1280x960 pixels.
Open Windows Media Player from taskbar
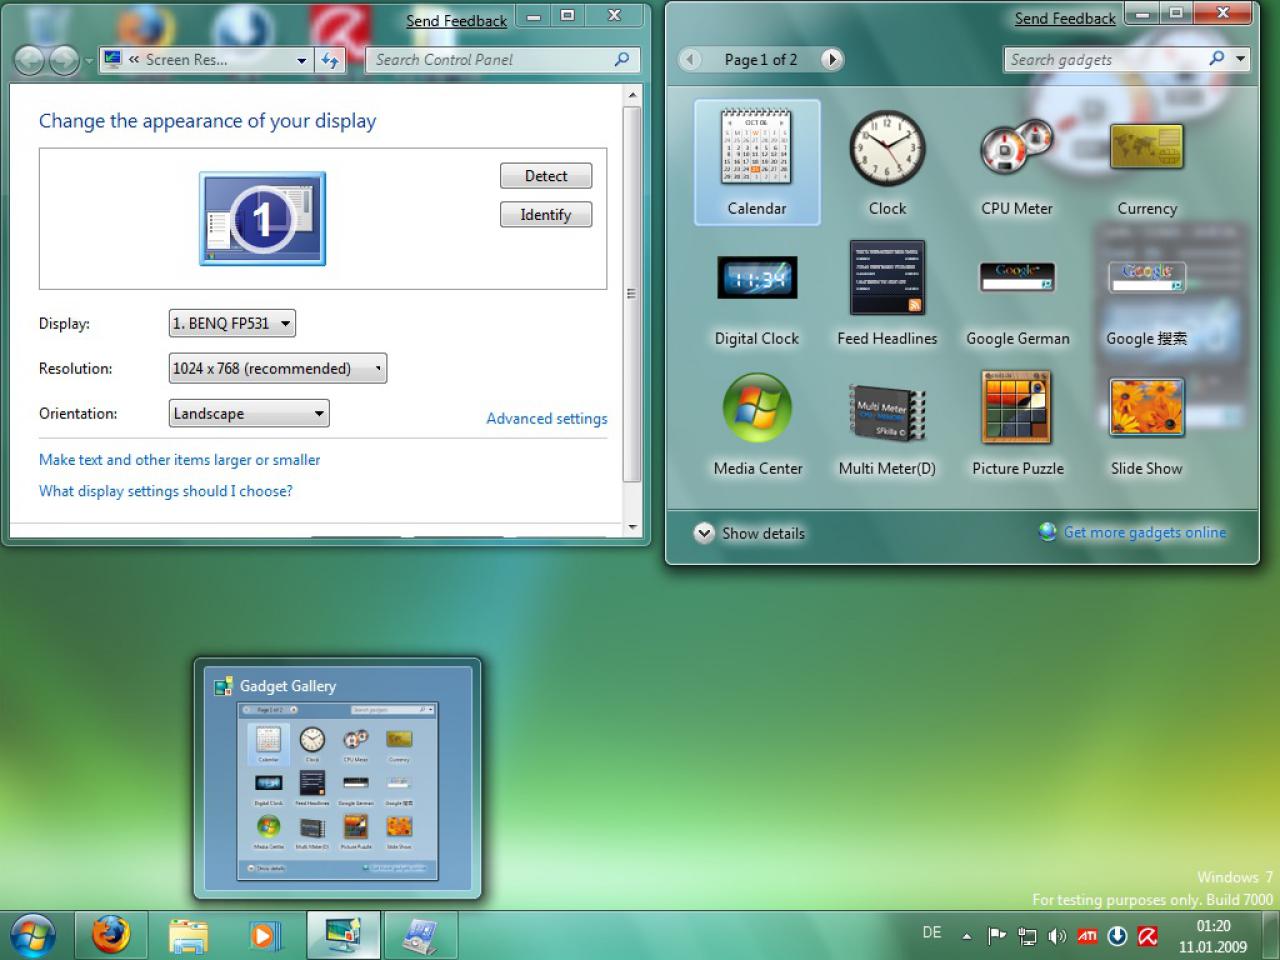(265, 935)
